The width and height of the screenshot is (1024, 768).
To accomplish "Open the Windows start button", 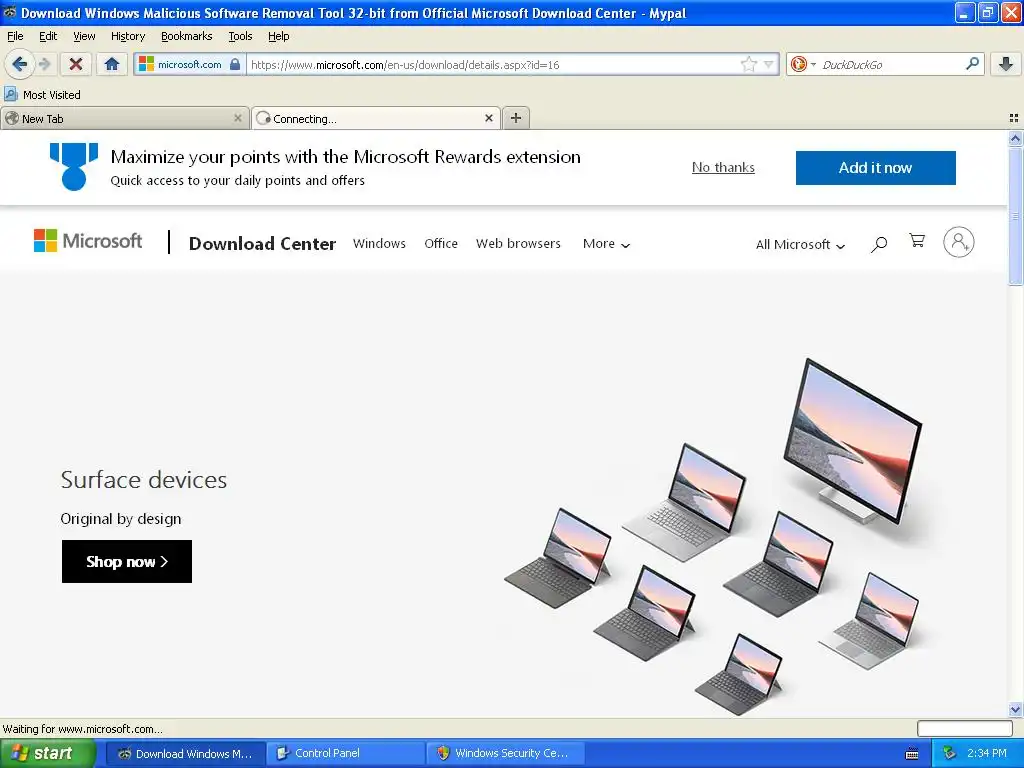I will point(47,753).
